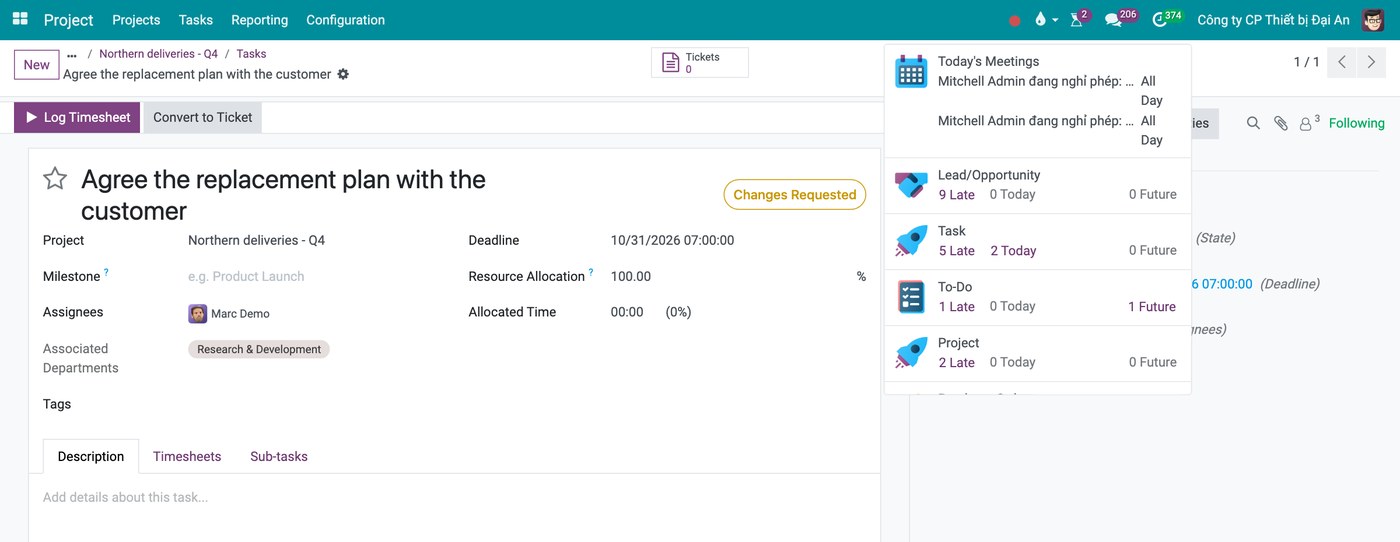Go to Northern deliveries - Q4 breadcrumb

pos(158,54)
